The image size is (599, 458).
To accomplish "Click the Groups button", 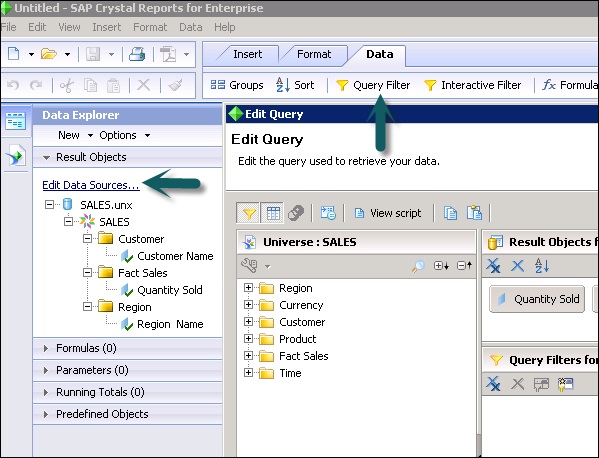I will point(237,85).
